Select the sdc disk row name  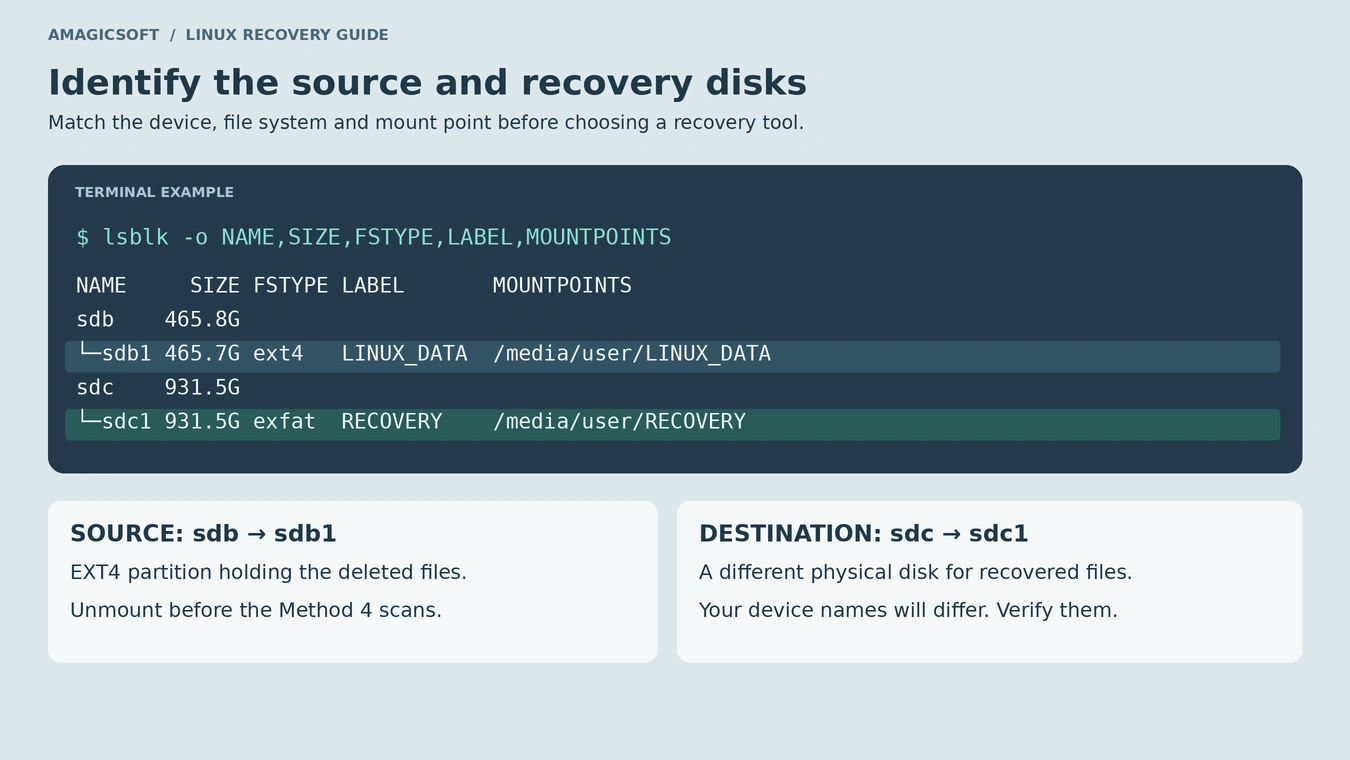95,388
